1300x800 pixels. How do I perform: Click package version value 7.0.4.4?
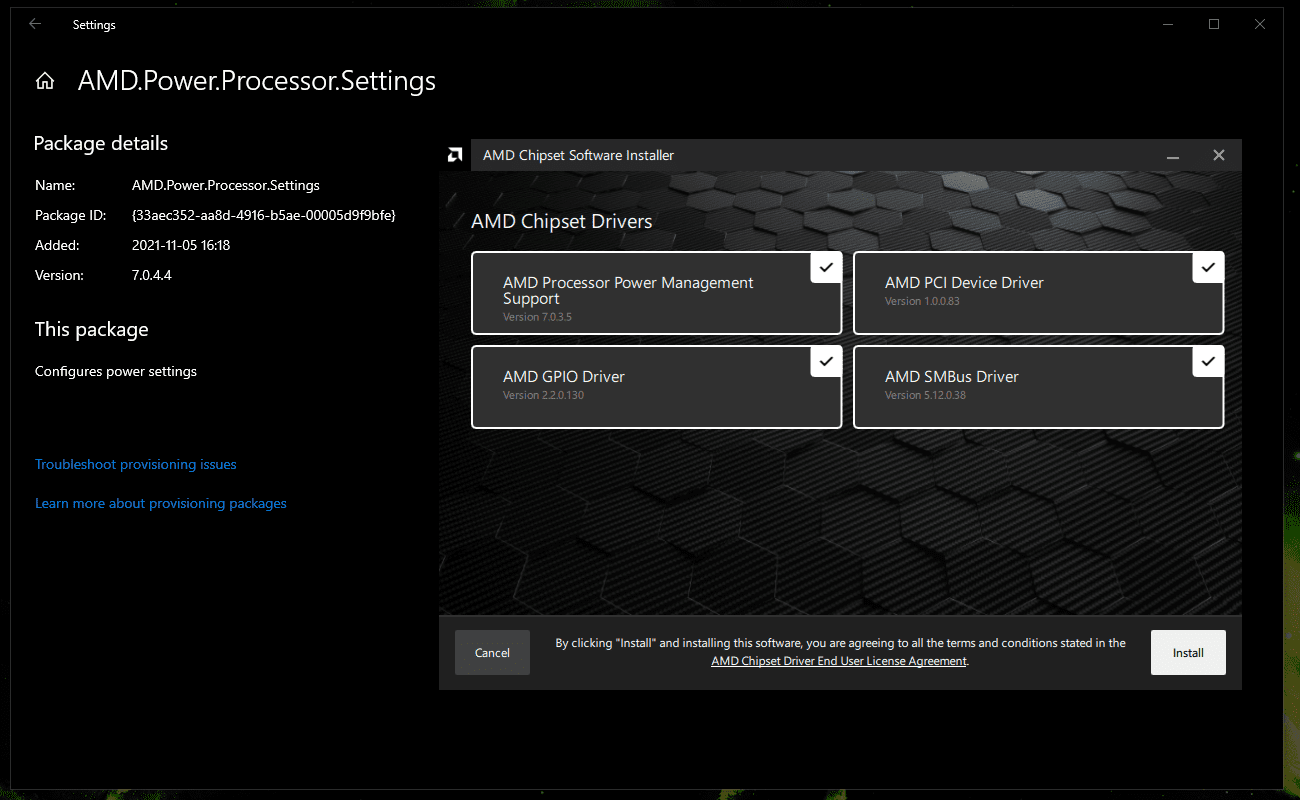click(x=152, y=275)
